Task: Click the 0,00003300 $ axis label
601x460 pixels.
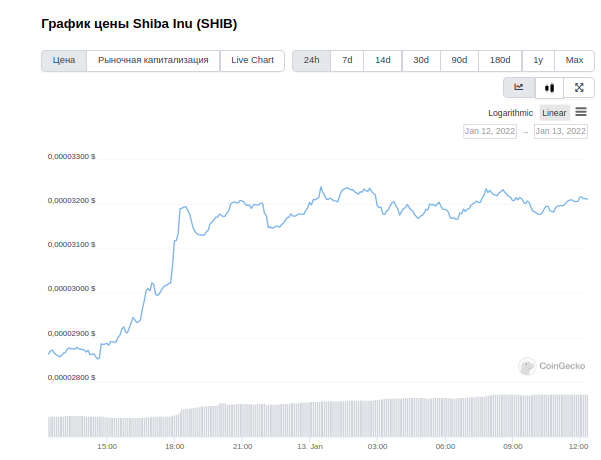Action: pyautogui.click(x=71, y=156)
